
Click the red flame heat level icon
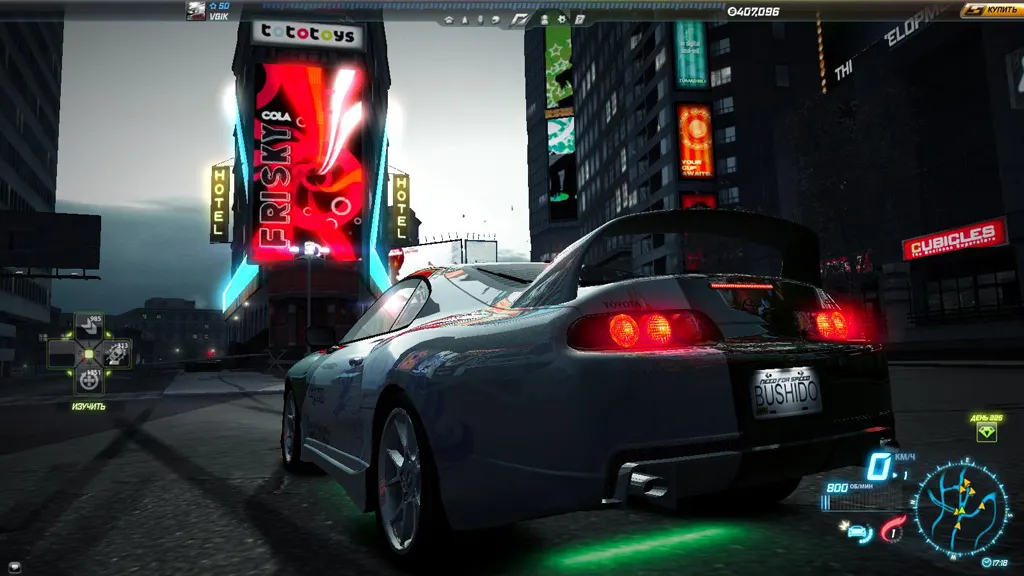click(893, 530)
